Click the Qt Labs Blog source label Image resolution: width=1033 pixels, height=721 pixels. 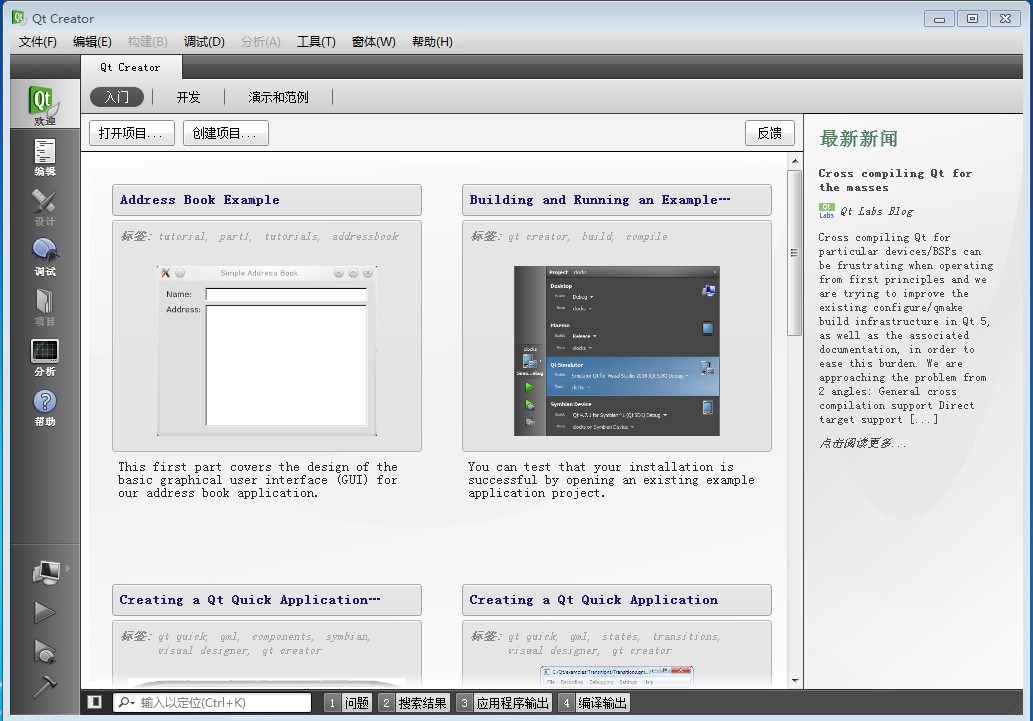coord(876,212)
